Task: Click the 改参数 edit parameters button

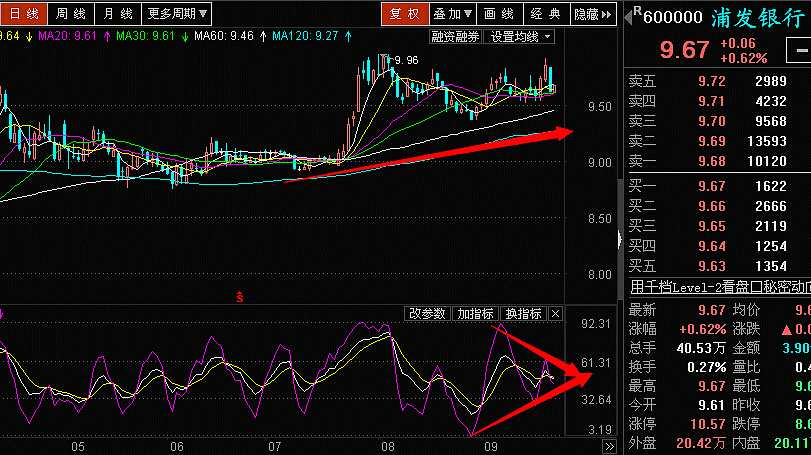Action: (427, 314)
